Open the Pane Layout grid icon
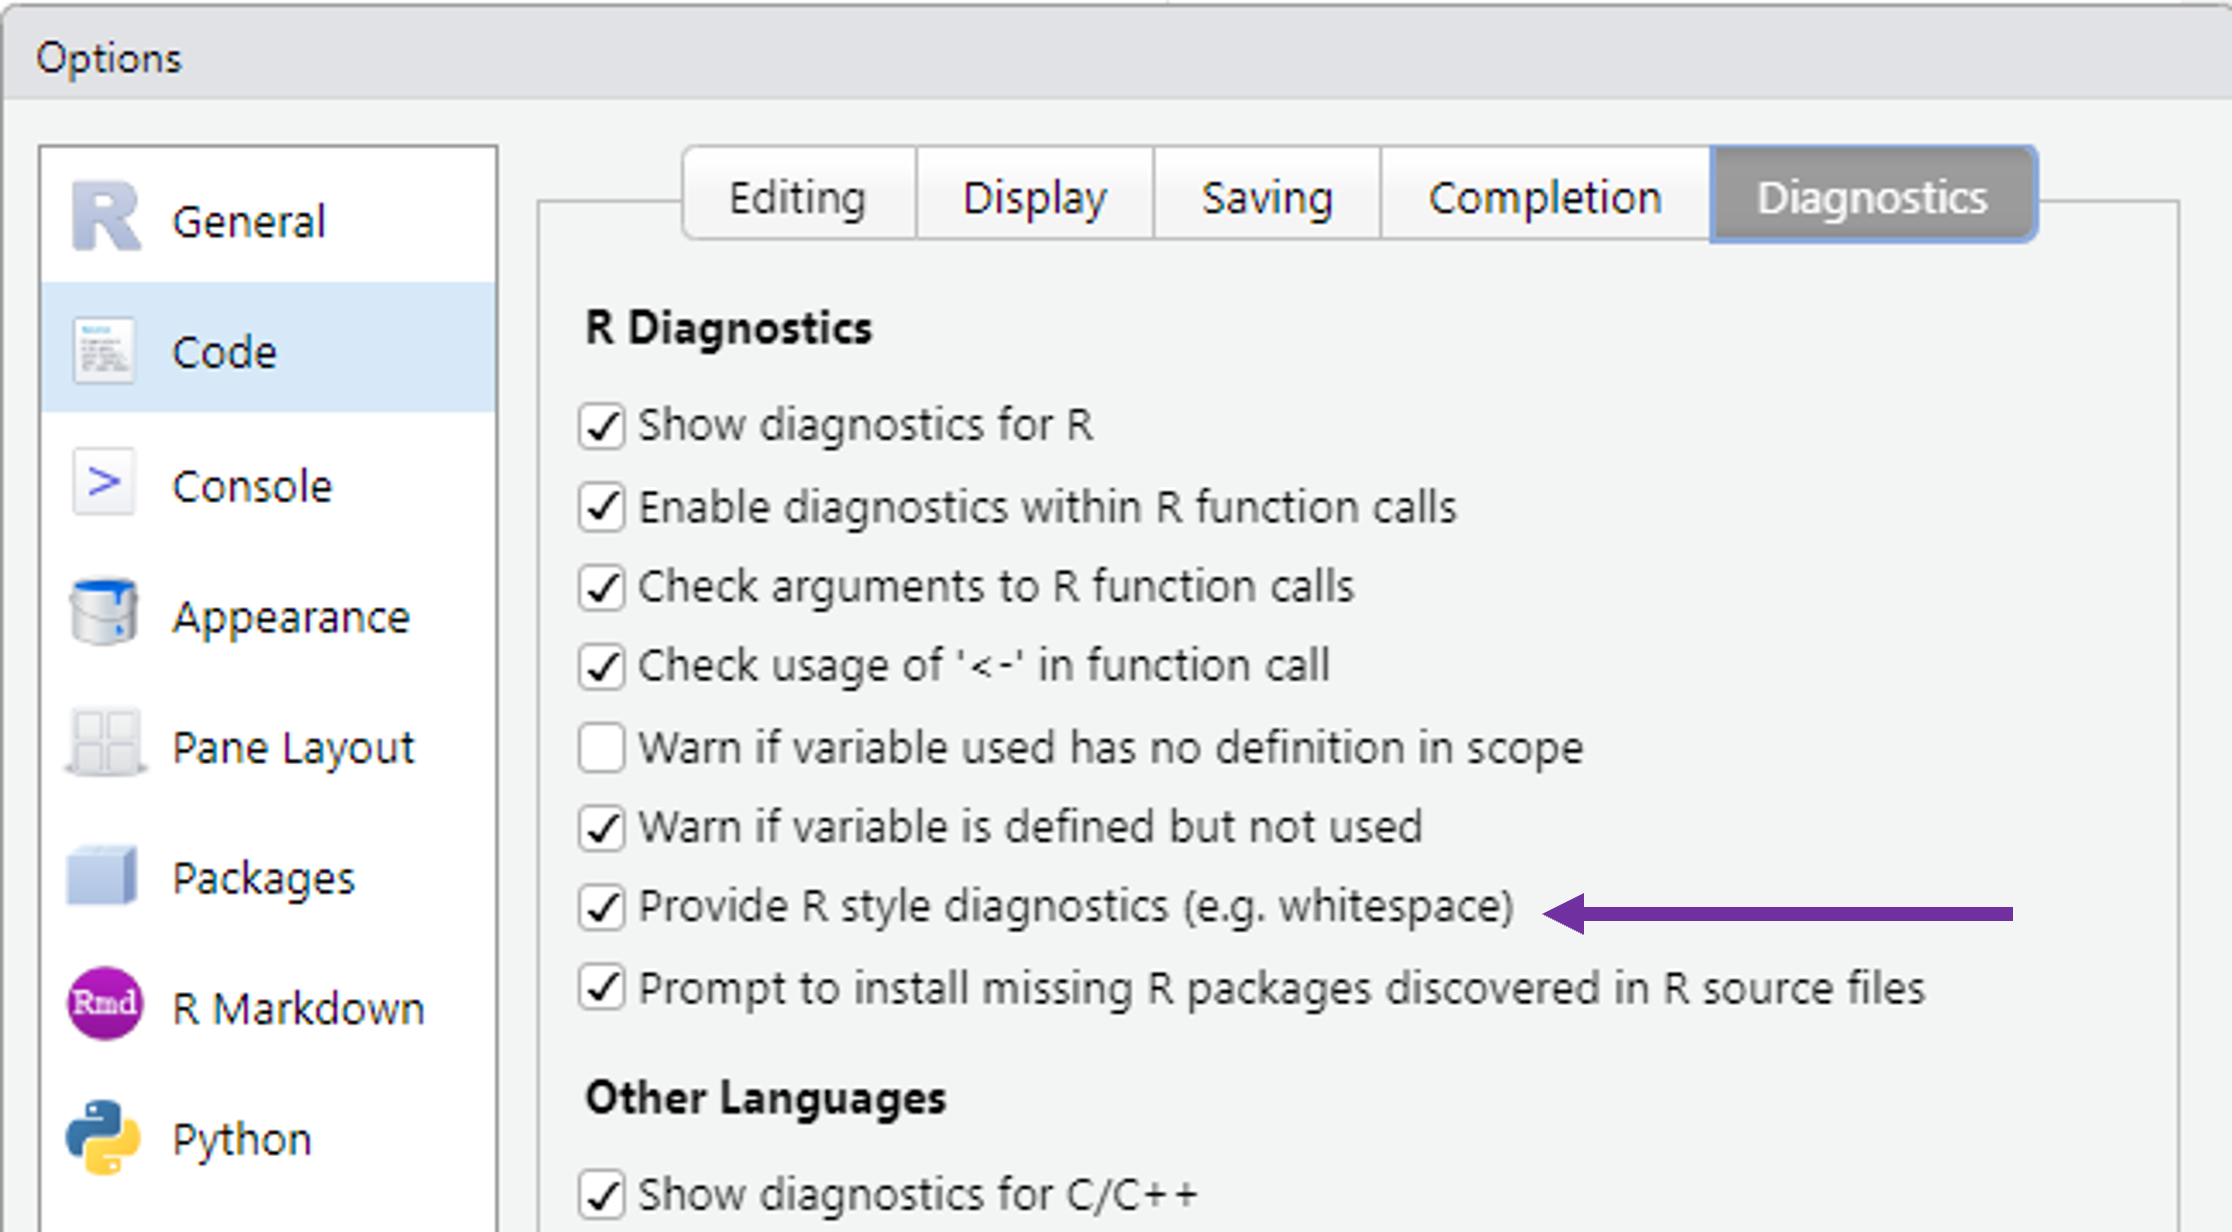The image size is (2232, 1232). [x=104, y=743]
